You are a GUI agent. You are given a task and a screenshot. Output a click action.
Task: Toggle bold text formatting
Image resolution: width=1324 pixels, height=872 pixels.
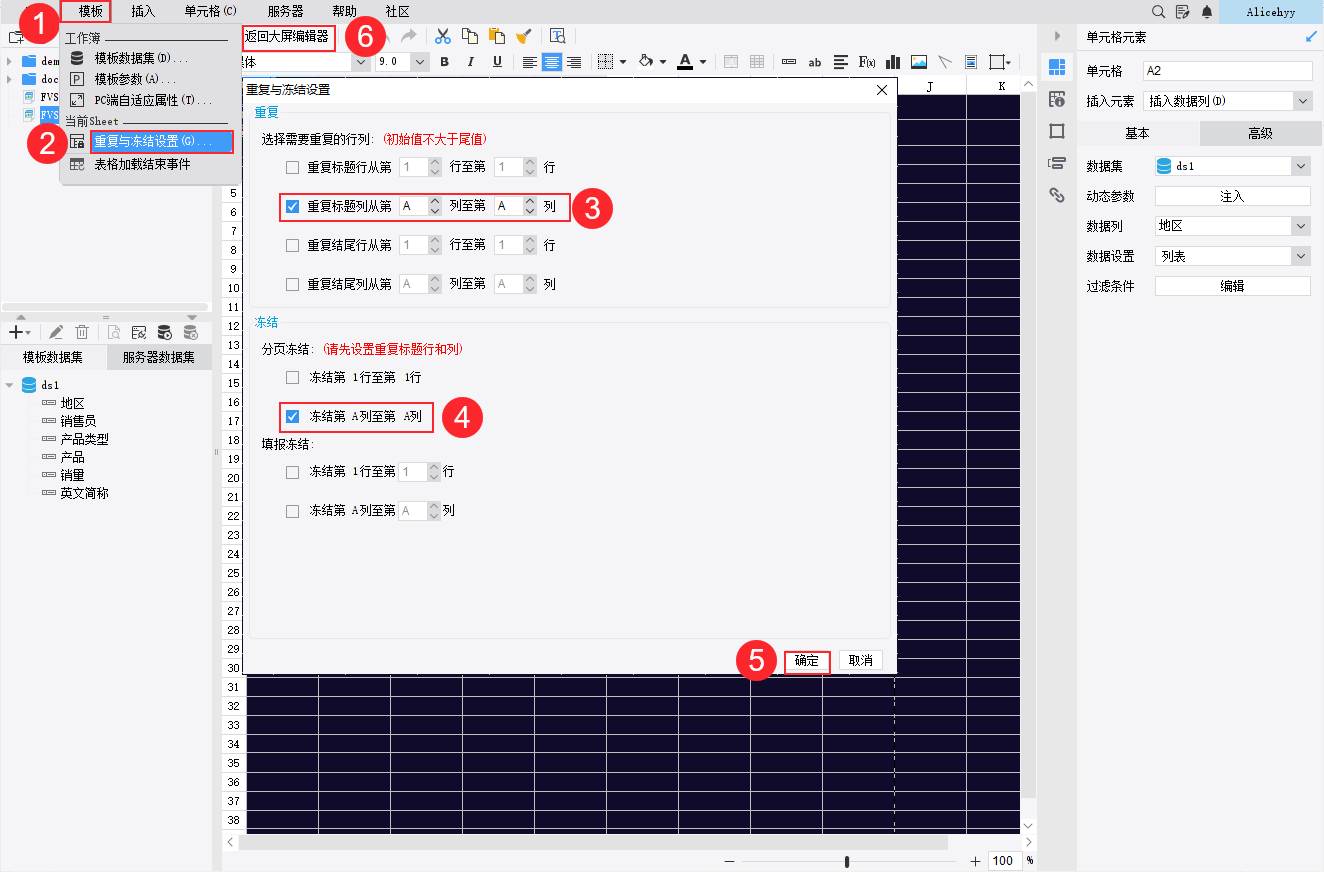pos(444,62)
